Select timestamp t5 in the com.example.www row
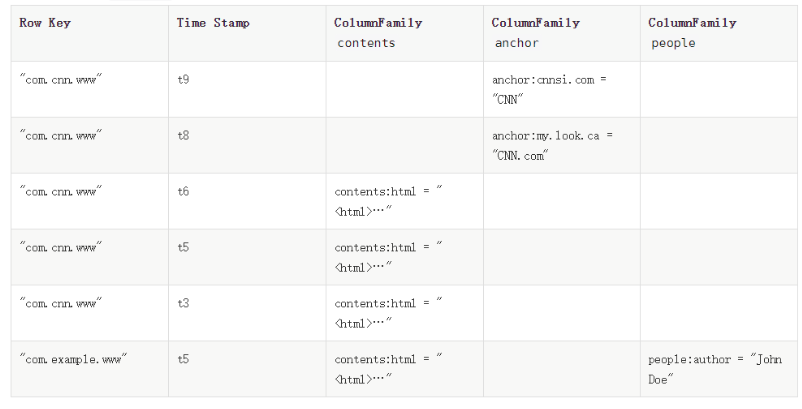Image resolution: width=802 pixels, height=409 pixels. 247,369
